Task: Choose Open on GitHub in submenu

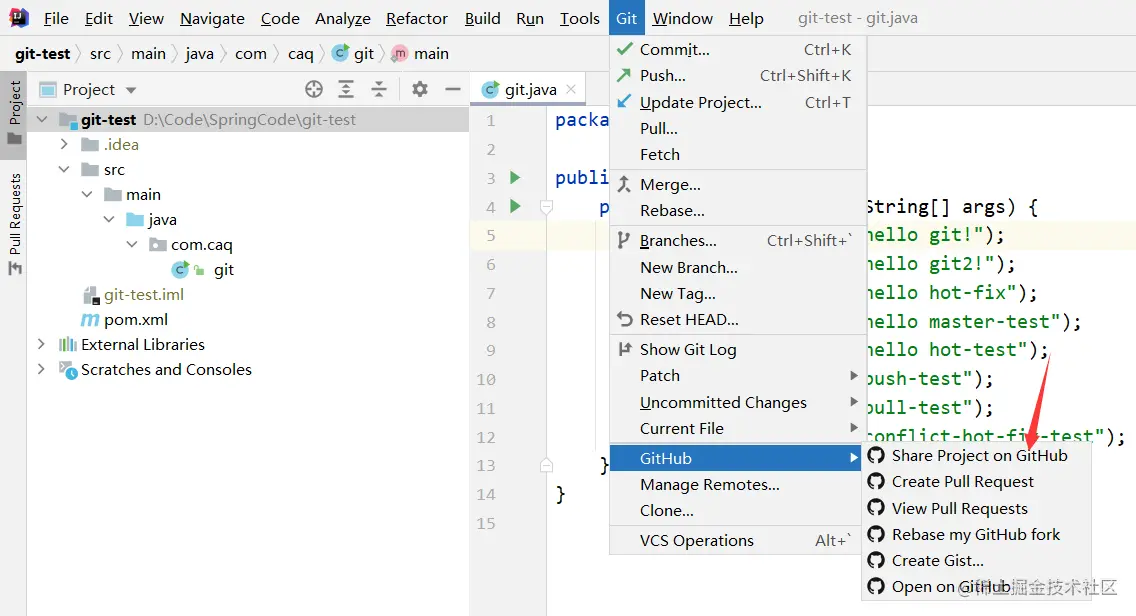Action: click(x=977, y=586)
